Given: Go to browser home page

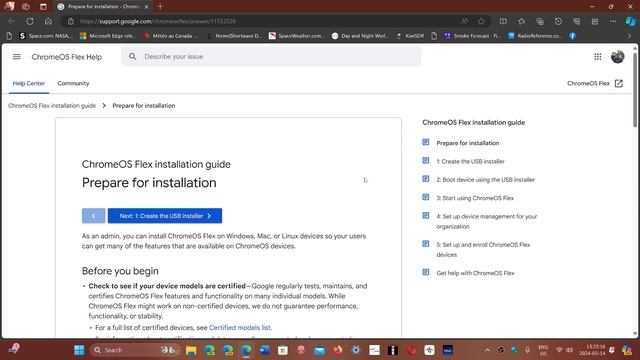Looking at the screenshot, I should (x=48, y=21).
